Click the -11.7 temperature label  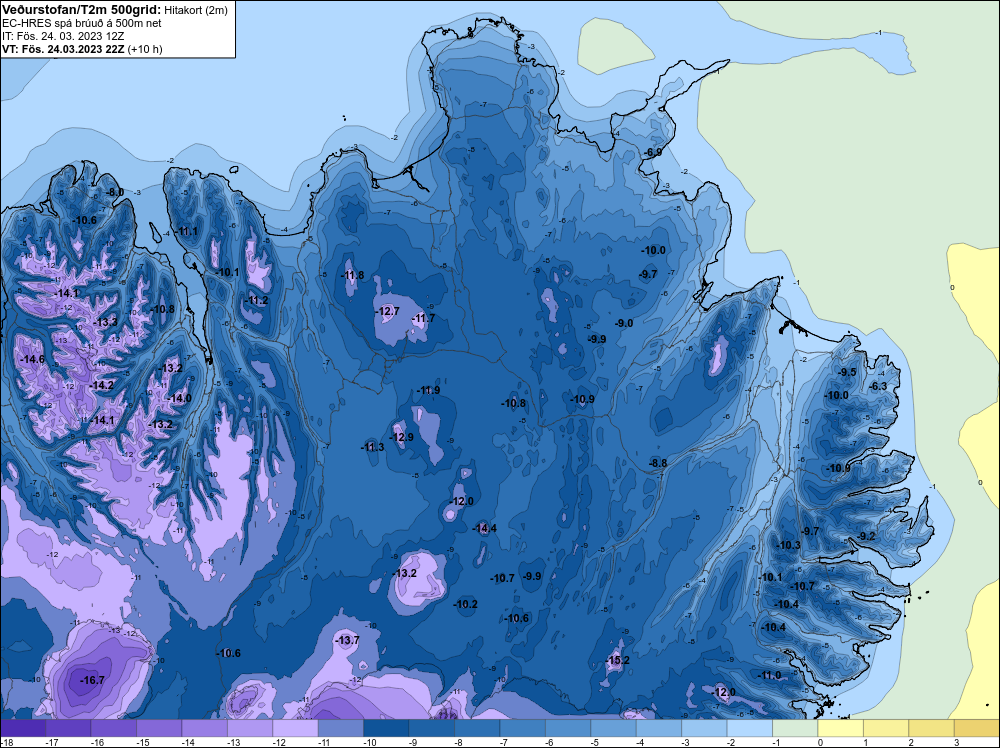(x=423, y=318)
